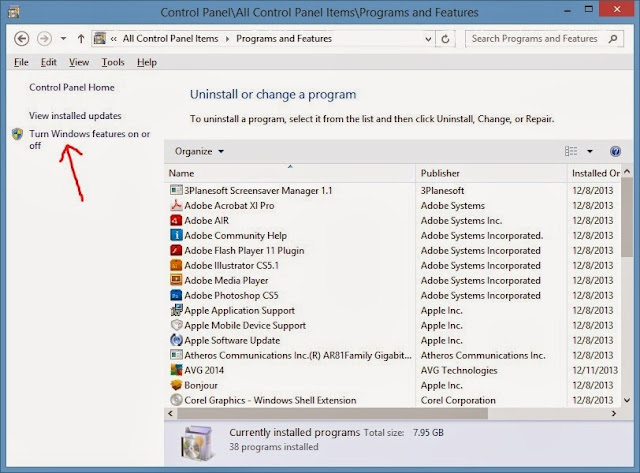Open Turn Windows features on or off
This screenshot has width=640, height=473.
(x=89, y=140)
